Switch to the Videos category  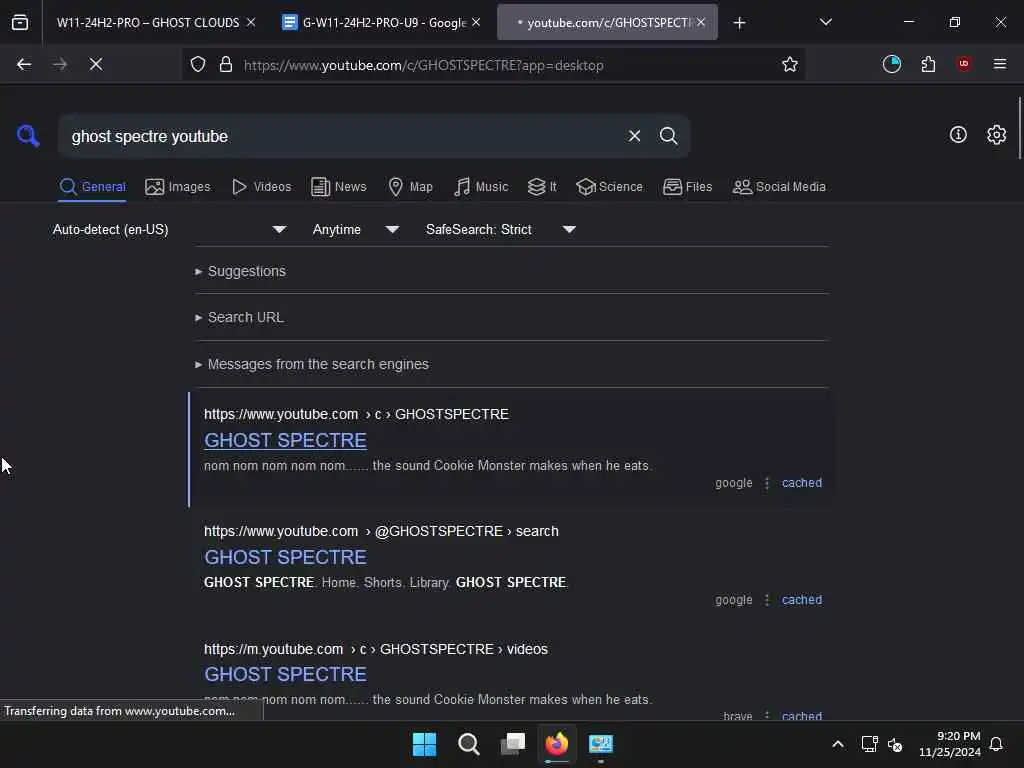pyautogui.click(x=262, y=187)
